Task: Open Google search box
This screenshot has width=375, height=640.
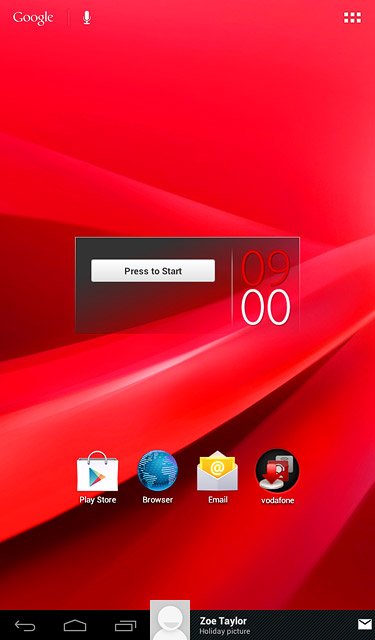Action: [33, 18]
